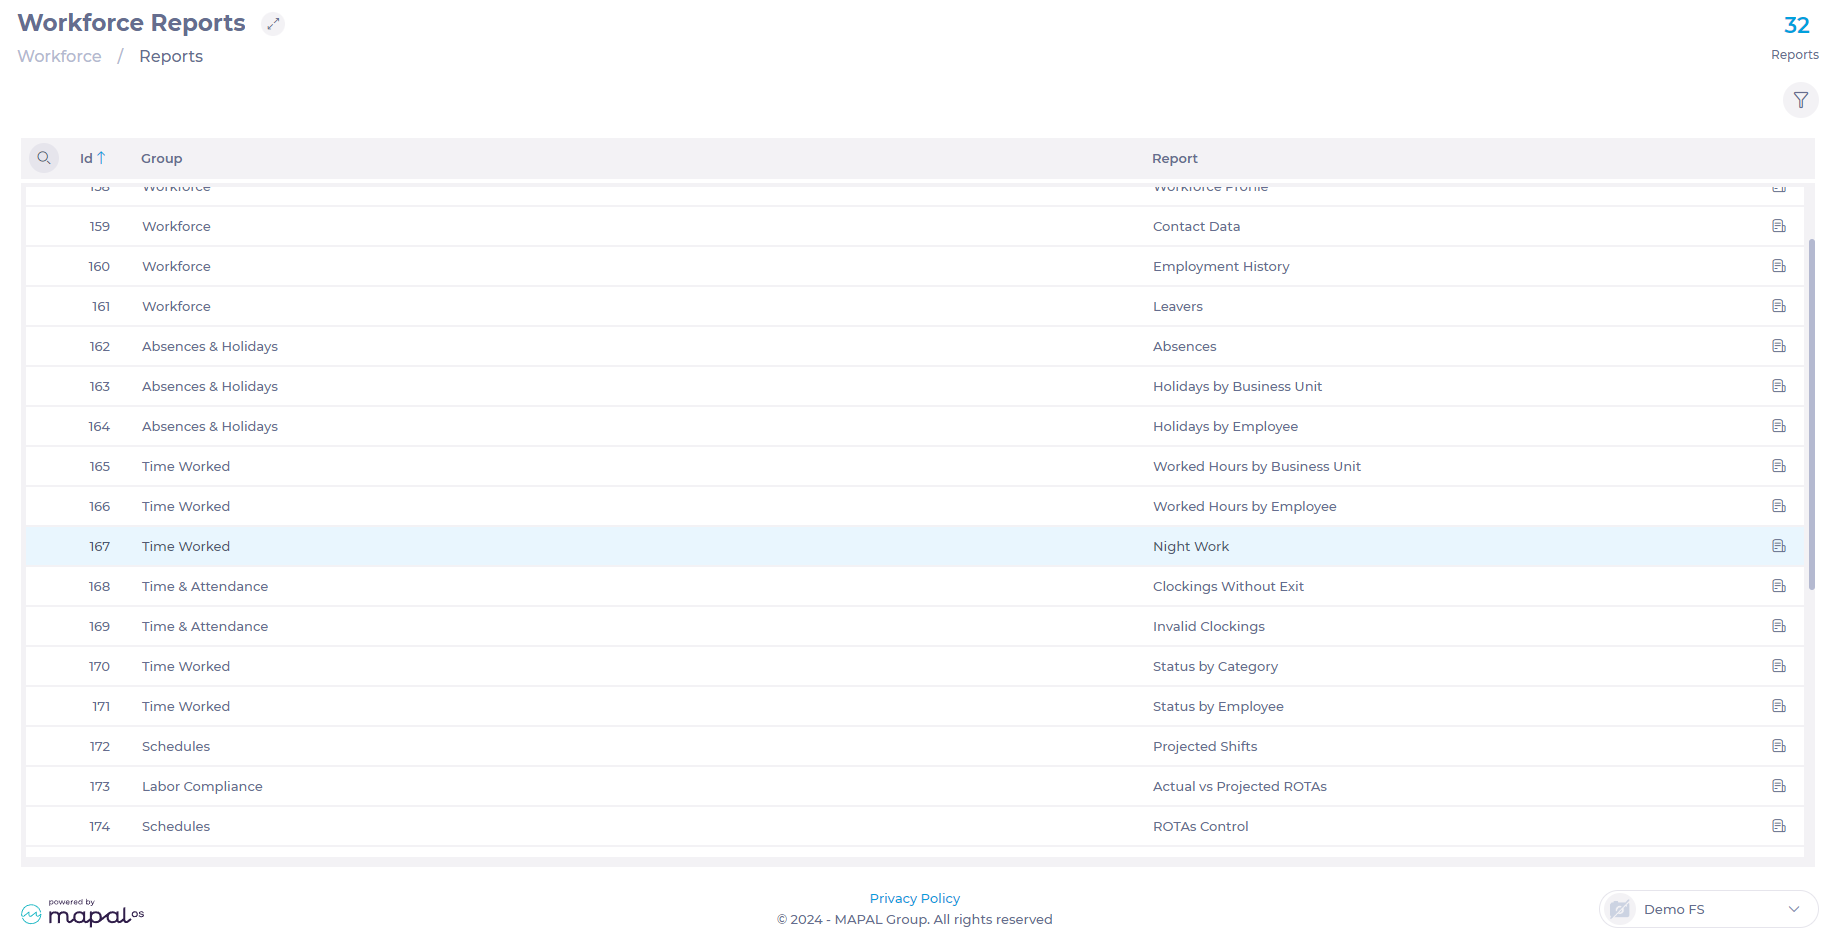Open report icon for Leavers row
Viewport: 1833px width, 938px height.
(x=1778, y=306)
